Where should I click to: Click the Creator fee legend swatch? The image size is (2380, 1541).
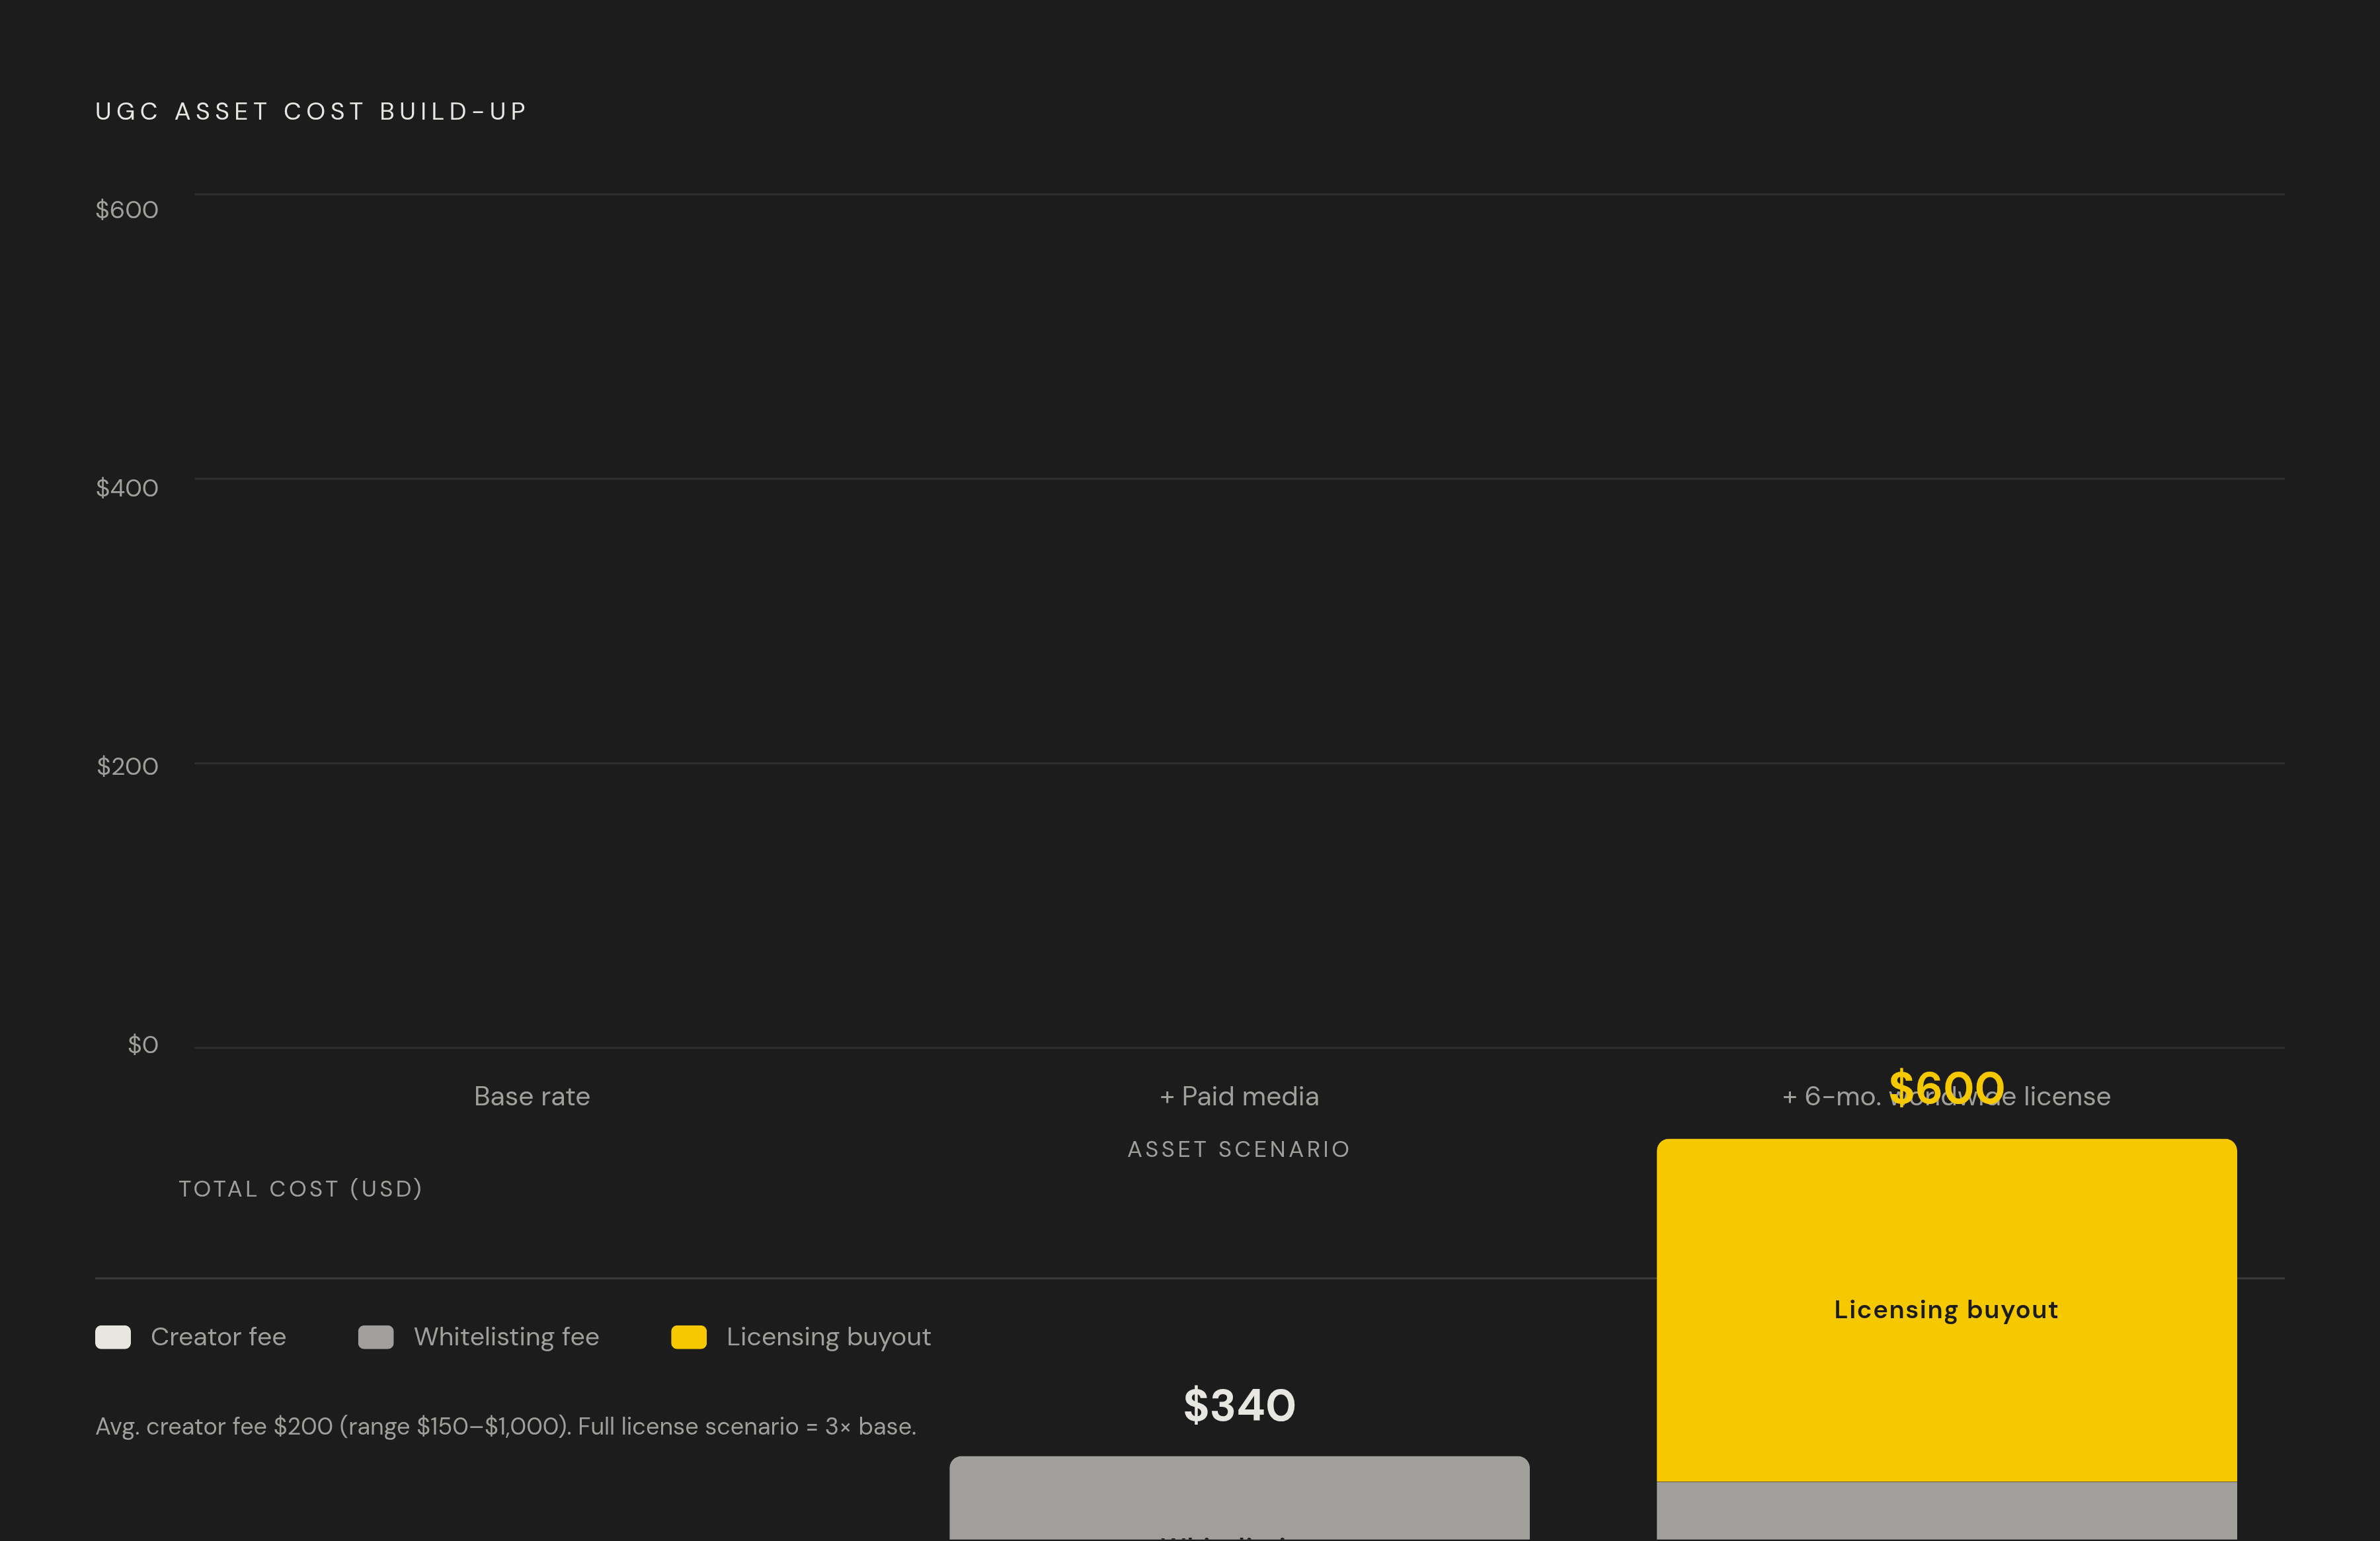113,1337
